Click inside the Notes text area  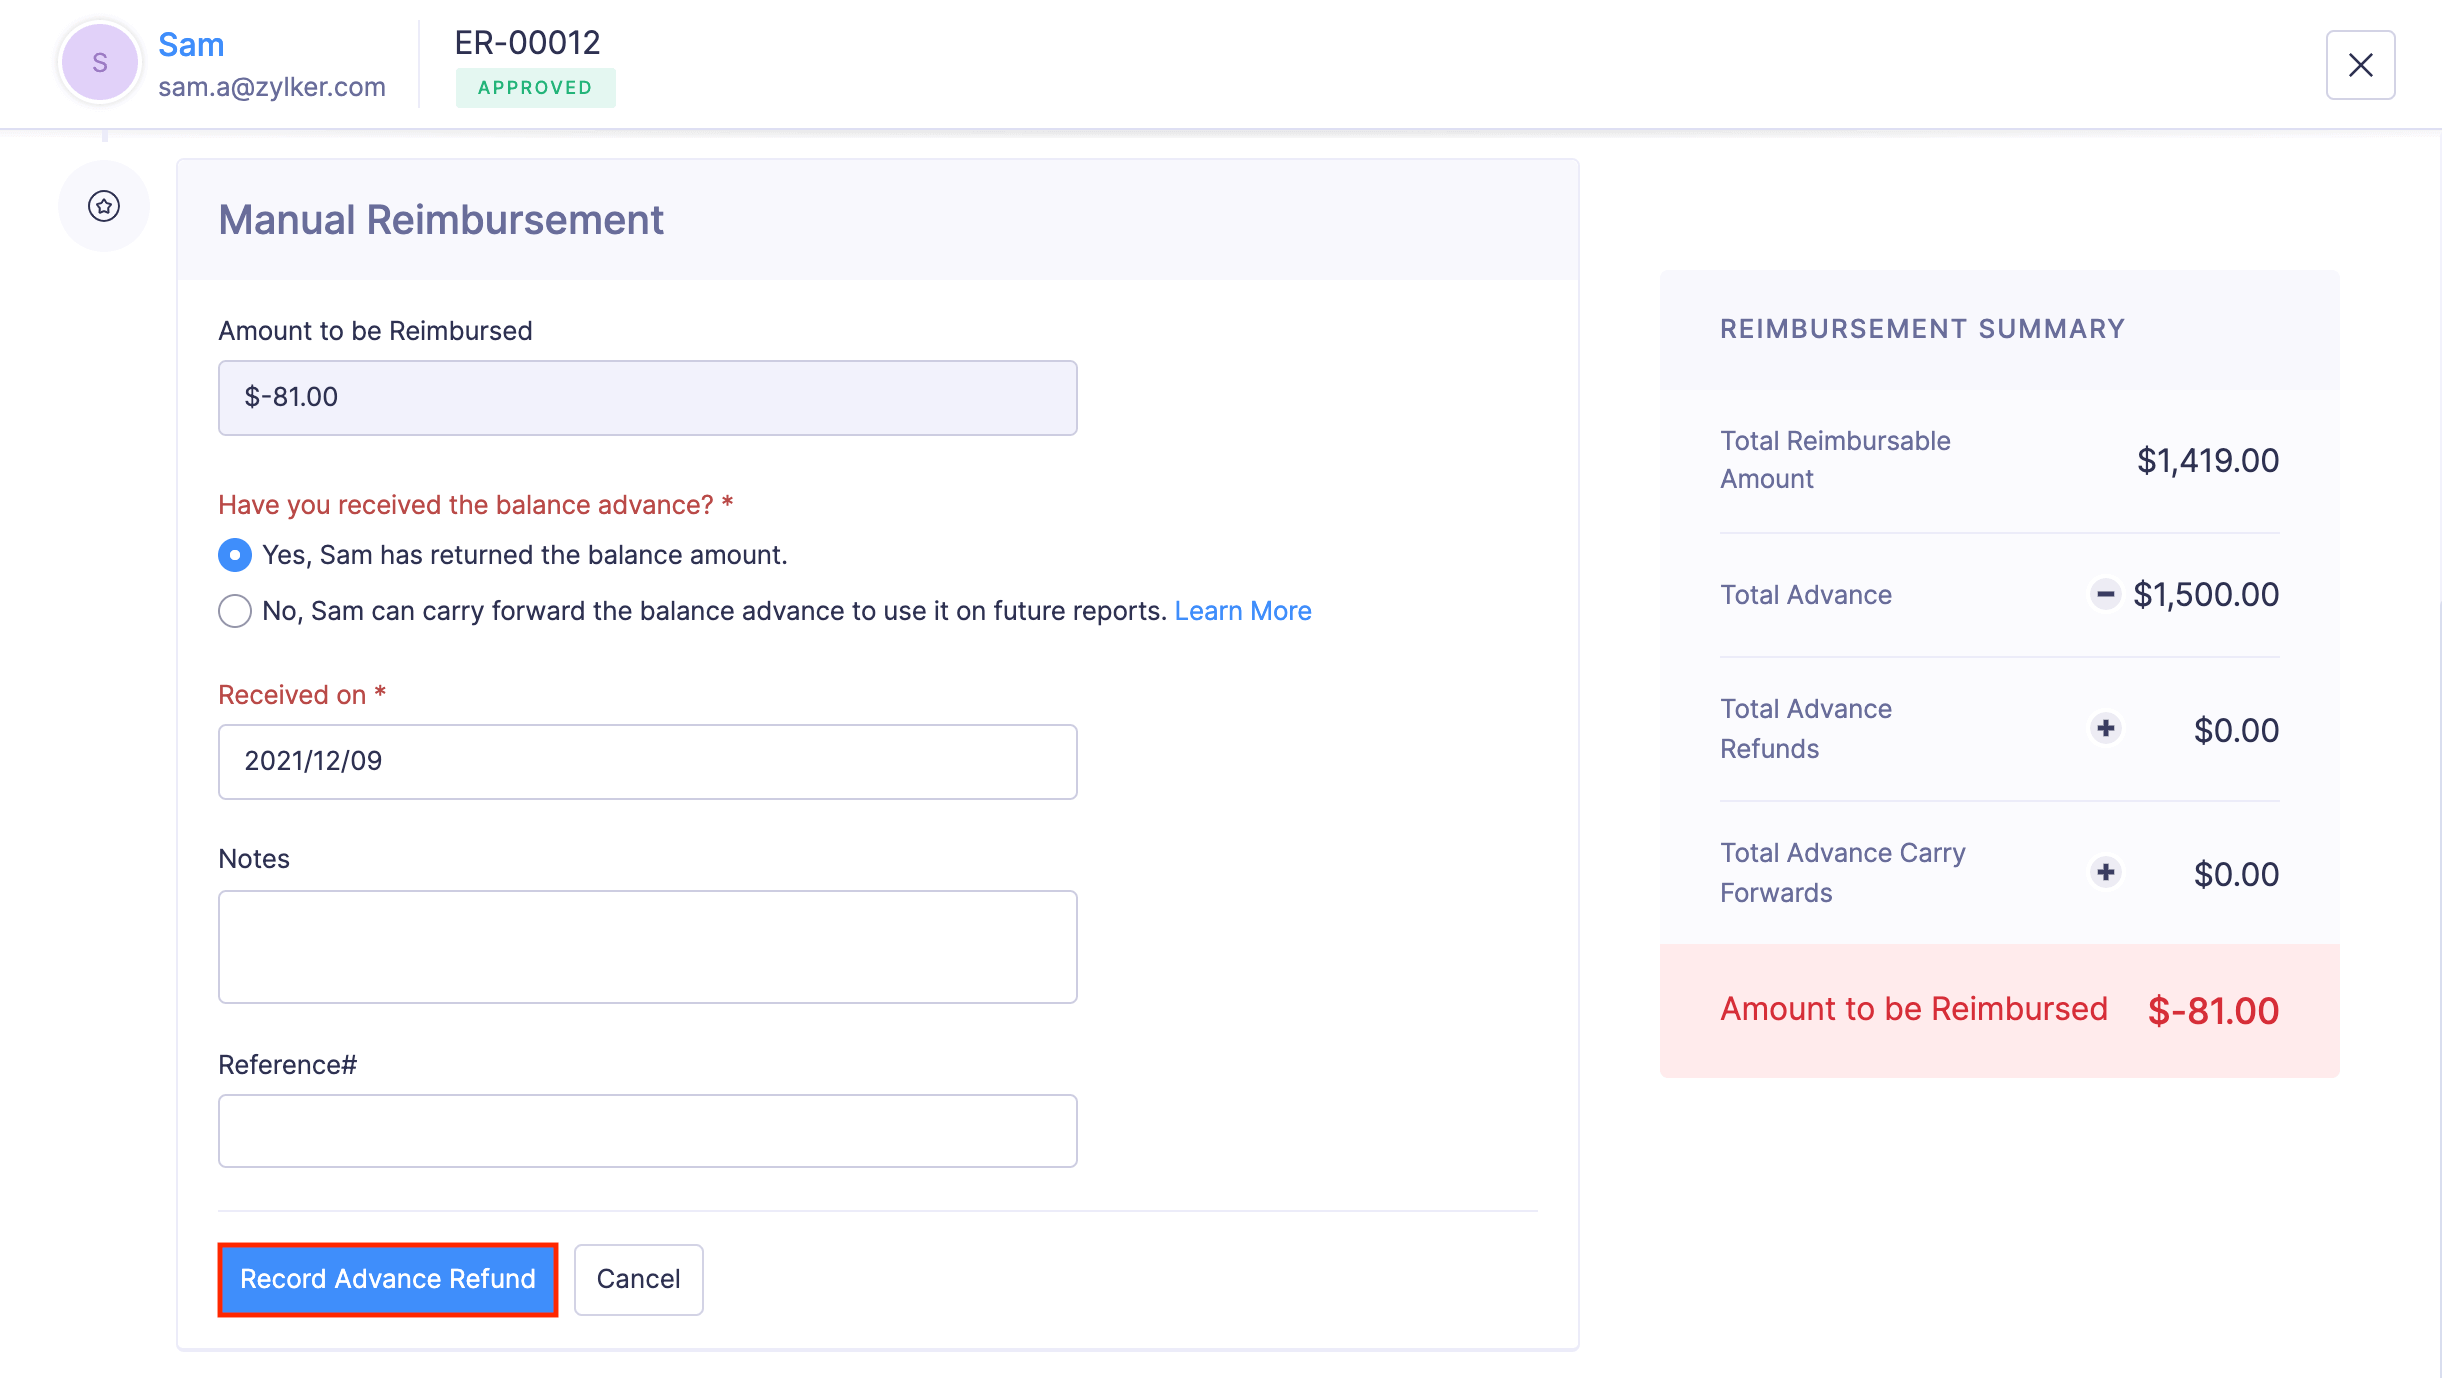click(646, 945)
